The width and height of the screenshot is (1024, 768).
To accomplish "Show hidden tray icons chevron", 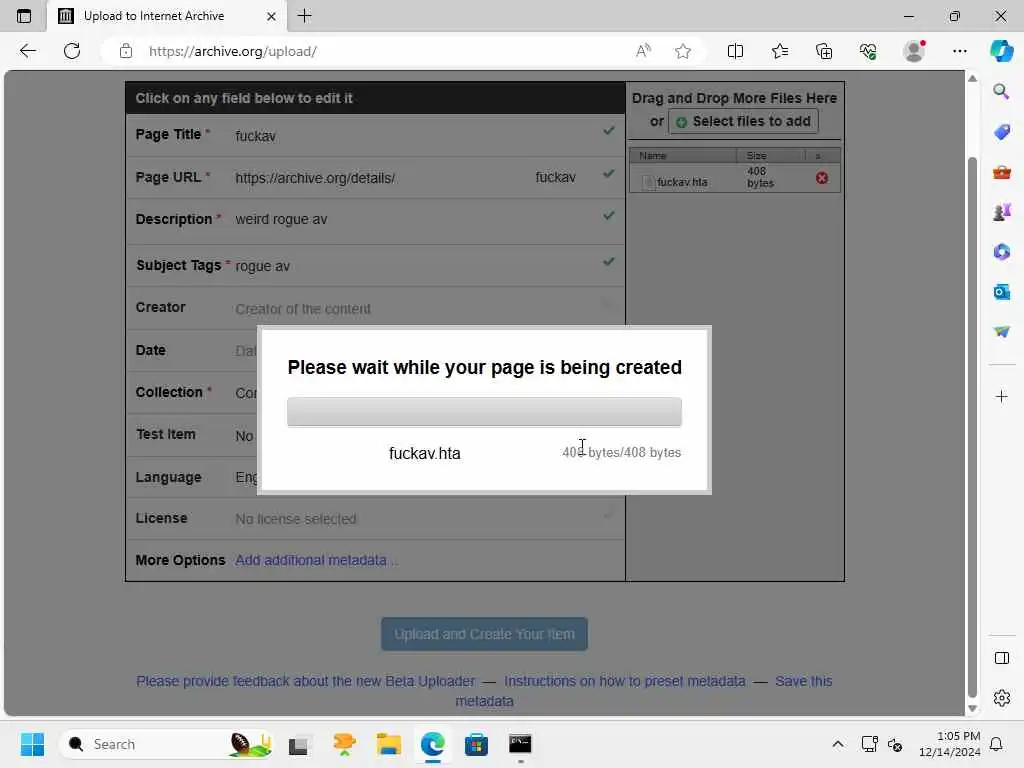I will click(x=838, y=744).
